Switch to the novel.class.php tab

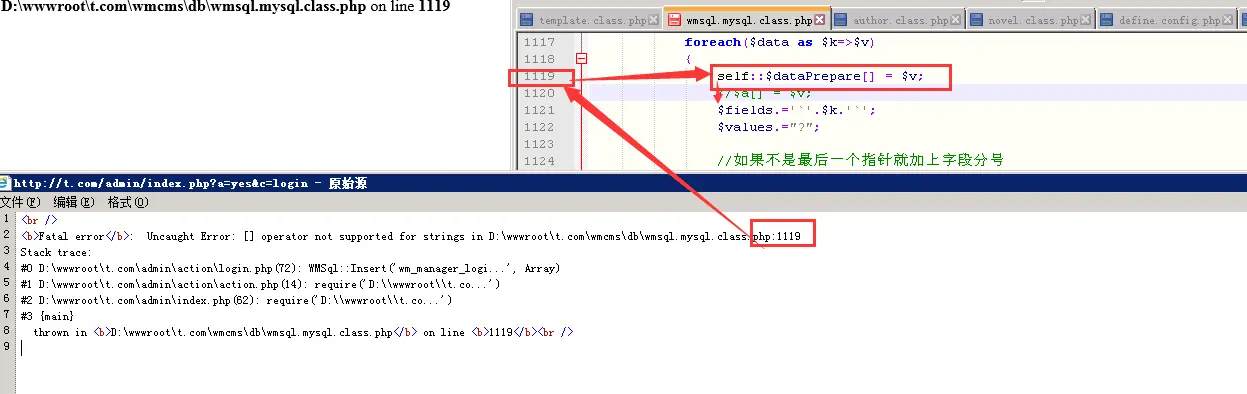tap(1033, 20)
